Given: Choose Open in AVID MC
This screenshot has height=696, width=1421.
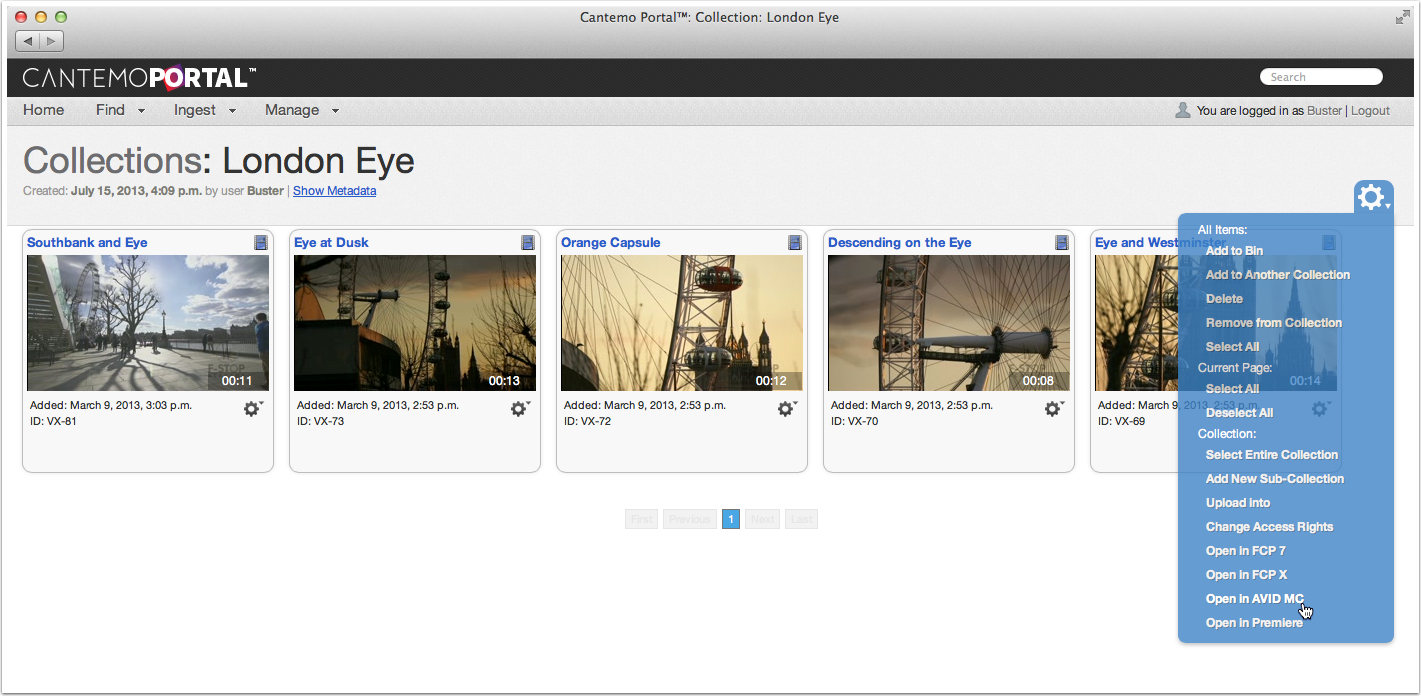Looking at the screenshot, I should point(1255,599).
